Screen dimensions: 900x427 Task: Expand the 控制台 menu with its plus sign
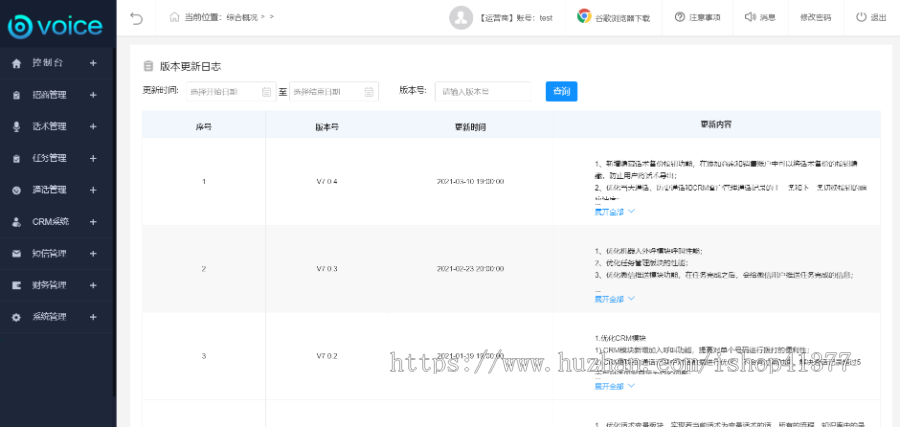pos(93,63)
